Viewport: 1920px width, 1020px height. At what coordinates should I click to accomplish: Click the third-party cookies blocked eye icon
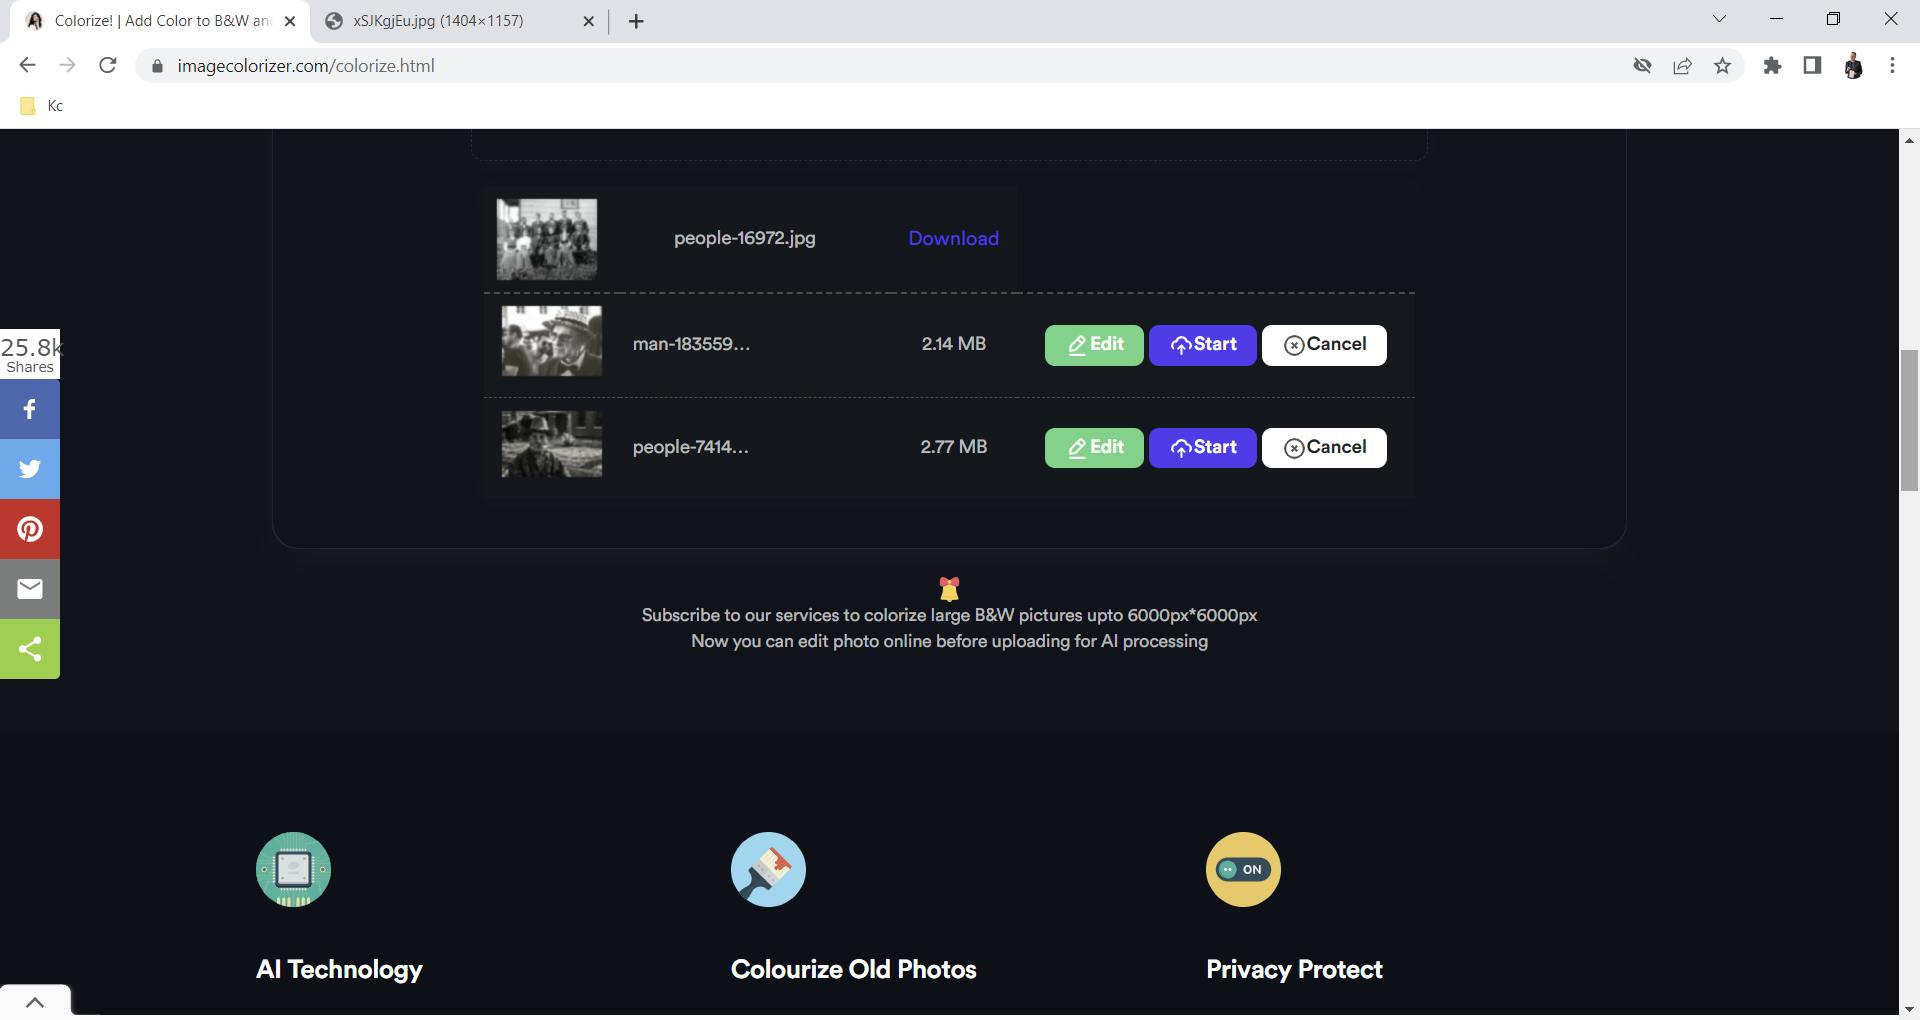(1642, 66)
